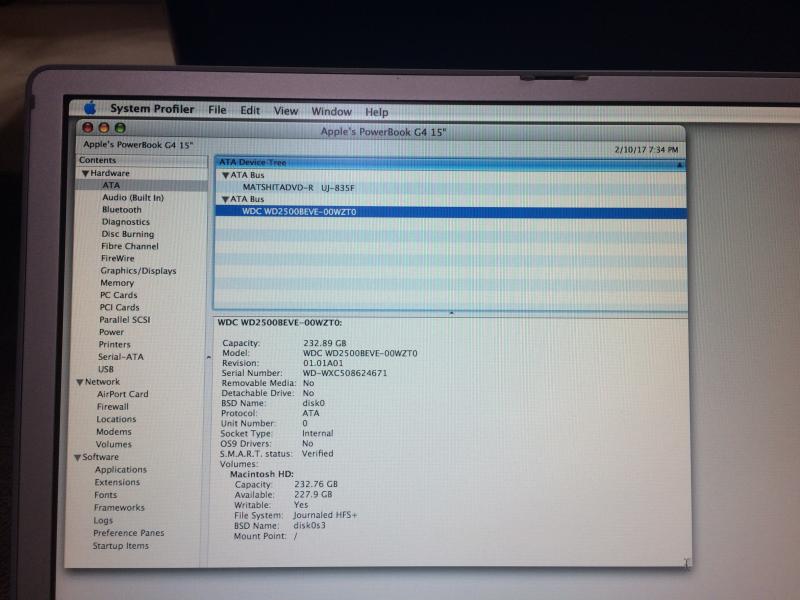
Task: Select the MATSHITADVD-R UJ-835F device row
Action: 451,188
